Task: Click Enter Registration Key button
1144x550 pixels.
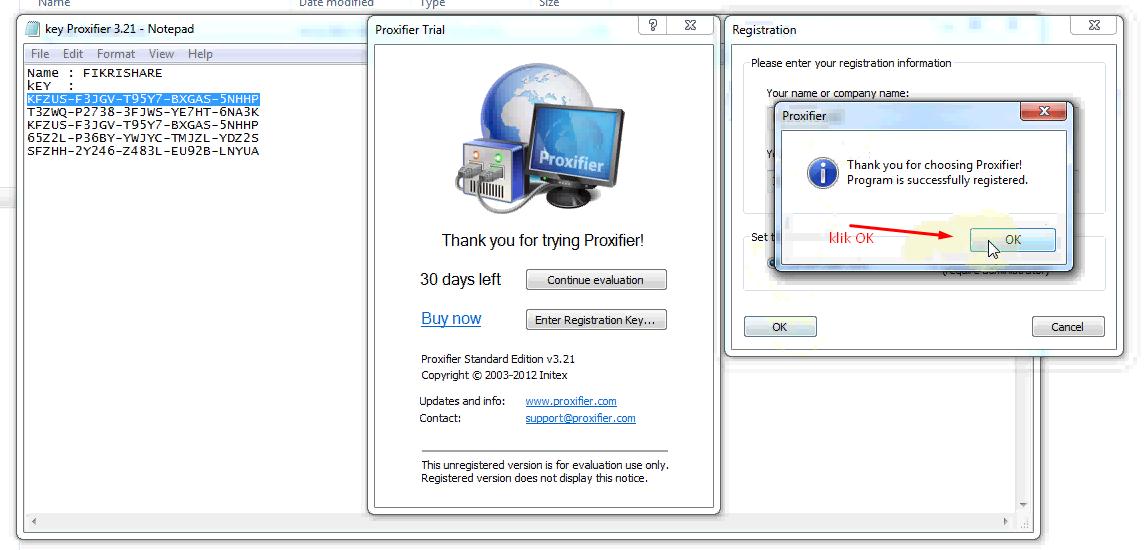Action: (x=595, y=320)
